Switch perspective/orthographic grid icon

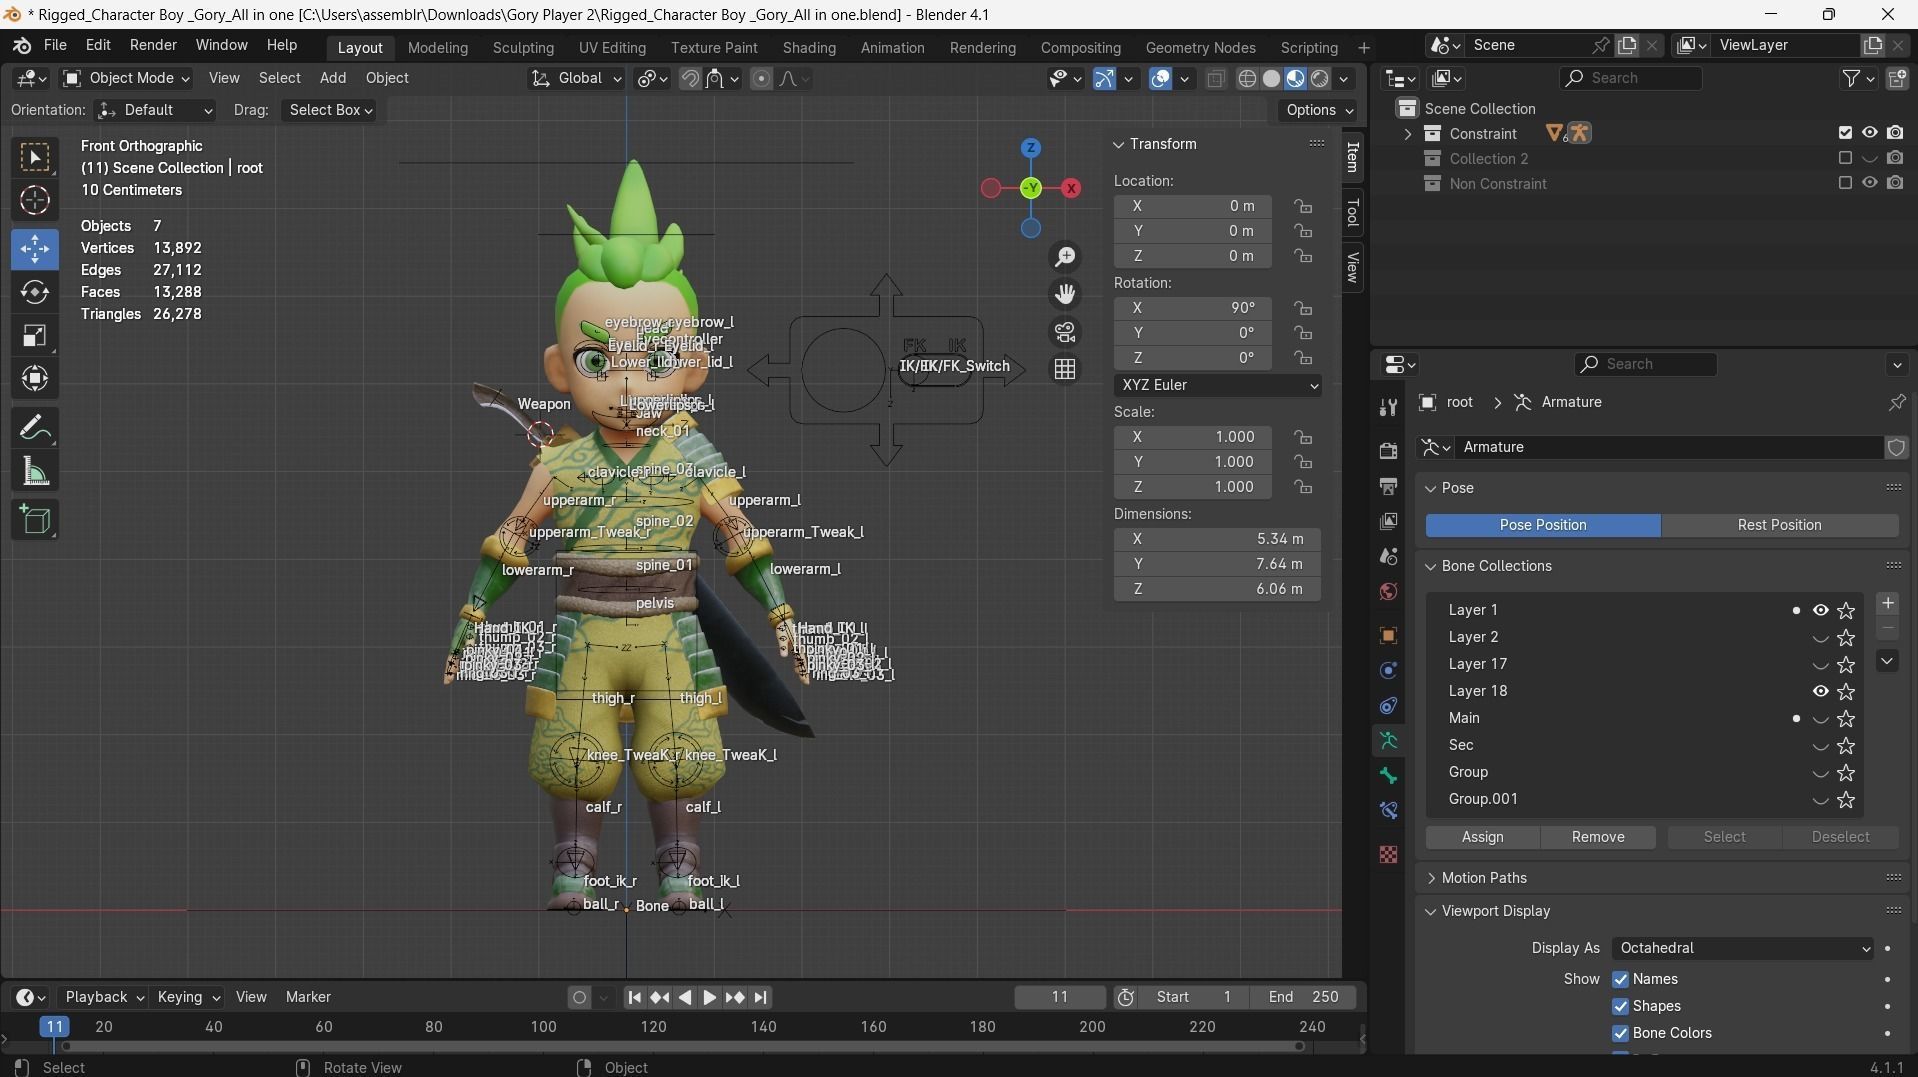click(1066, 369)
